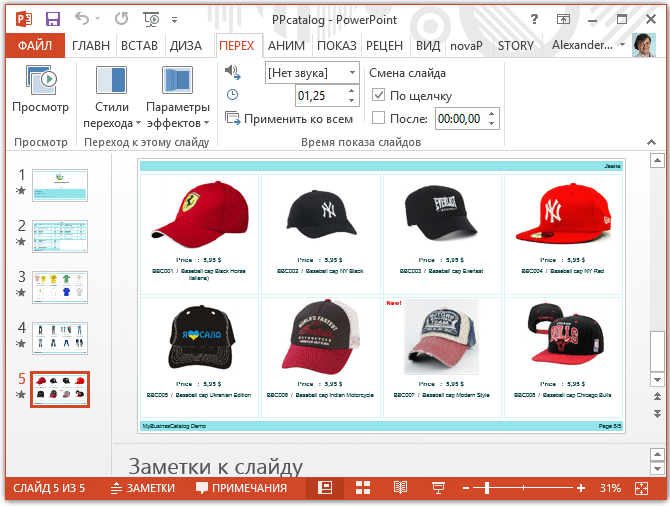Decrease the После time with down arrow
Screen dimensions: 670x506
491,124
